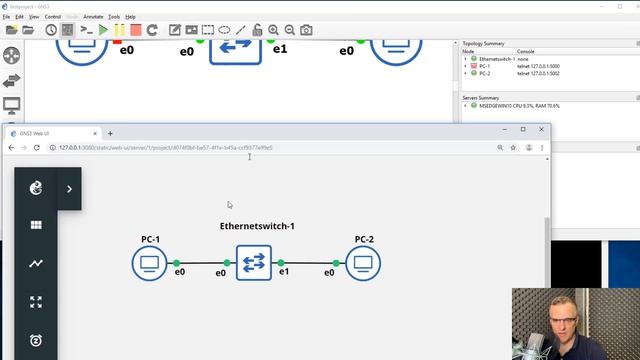640x360 pixels.
Task: Expand Ethernetswitch-1 in Topology Summary
Action: [465, 59]
